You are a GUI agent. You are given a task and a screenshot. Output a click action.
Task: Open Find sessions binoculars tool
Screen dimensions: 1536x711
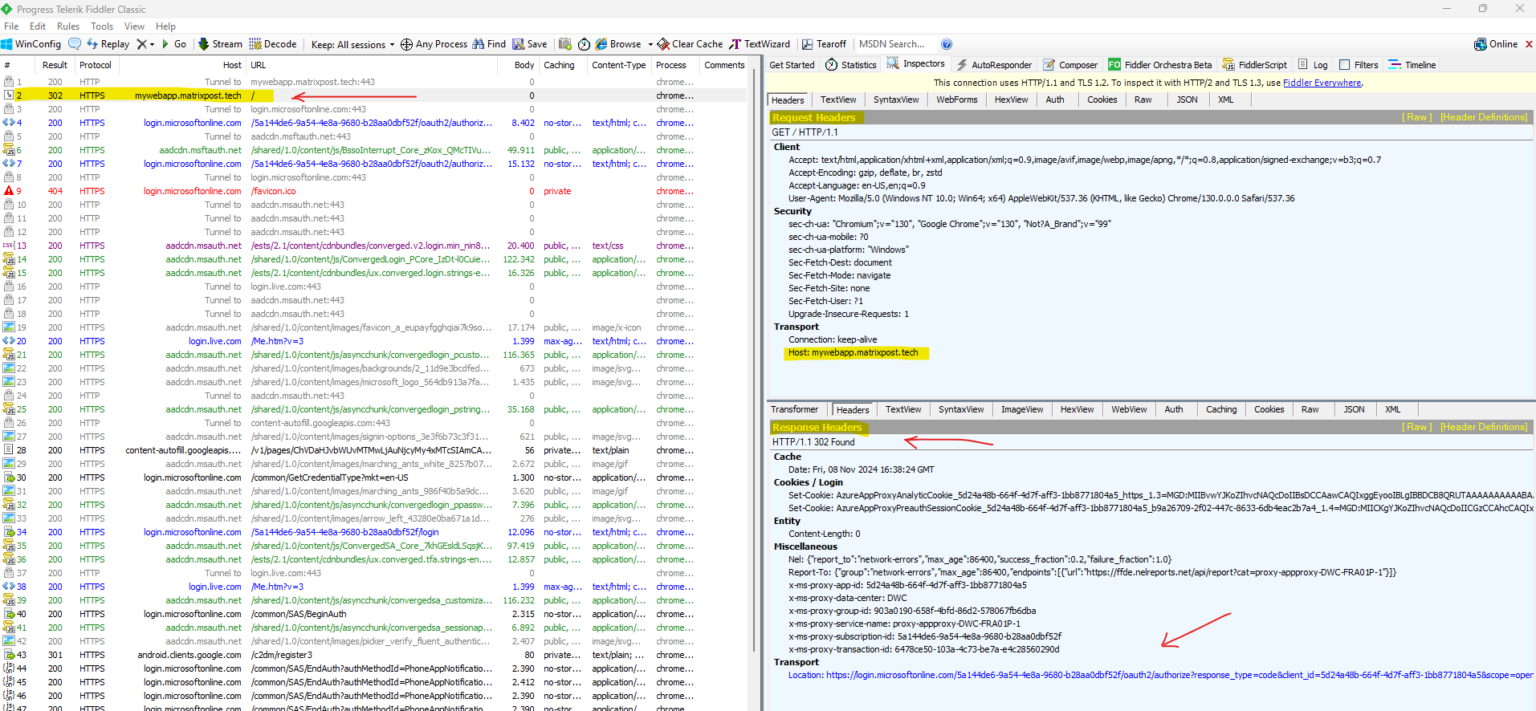pyautogui.click(x=489, y=44)
